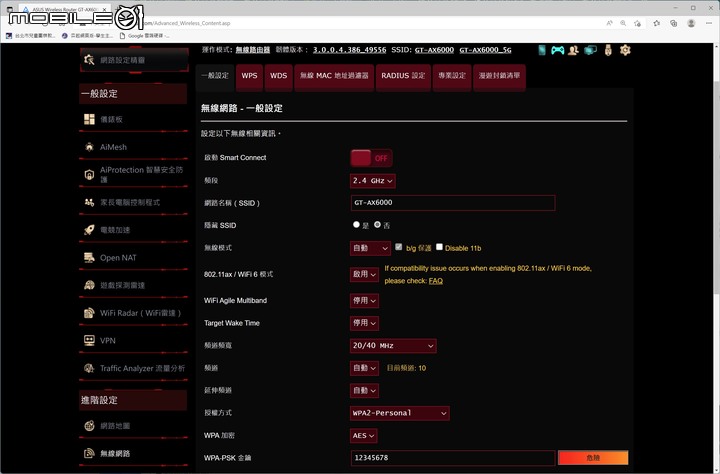Open 授權方式 WPA2-Personal dropdown
This screenshot has height=474, width=720.
(399, 413)
